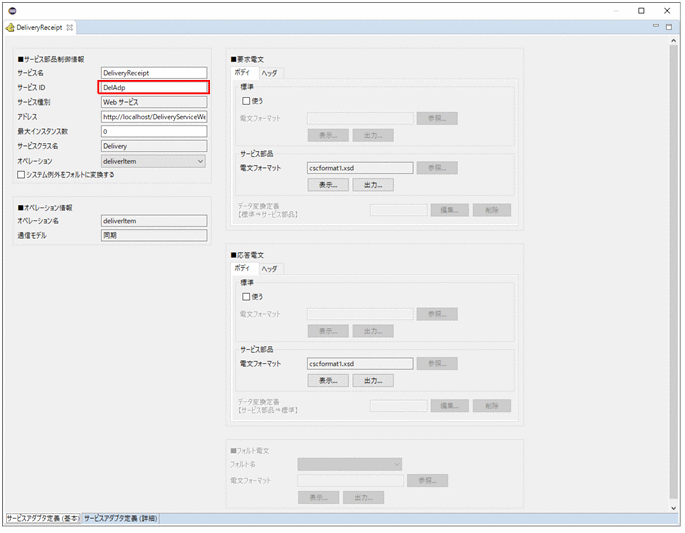
Task: Open the オペレーション deliverItem dropdown
Action: click(153, 161)
